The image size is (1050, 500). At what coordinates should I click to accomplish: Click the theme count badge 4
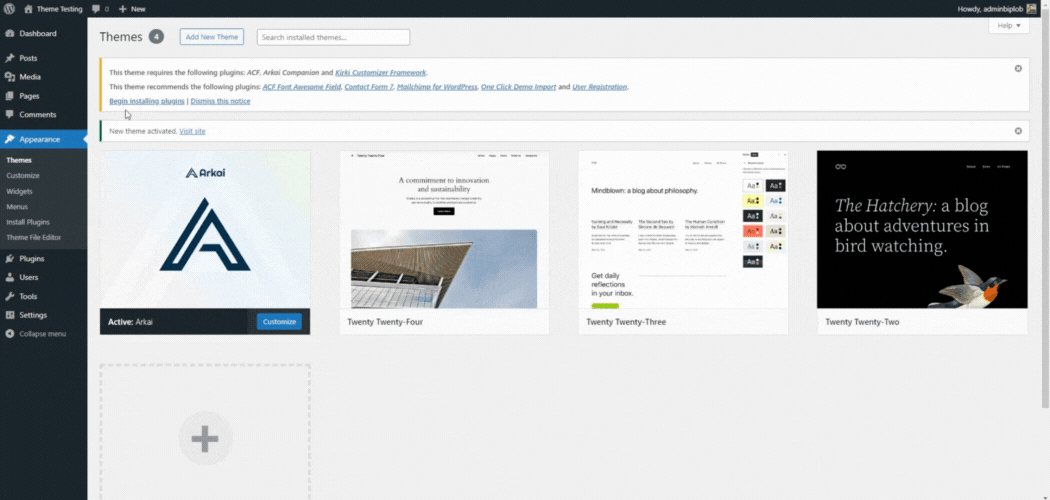[x=156, y=37]
